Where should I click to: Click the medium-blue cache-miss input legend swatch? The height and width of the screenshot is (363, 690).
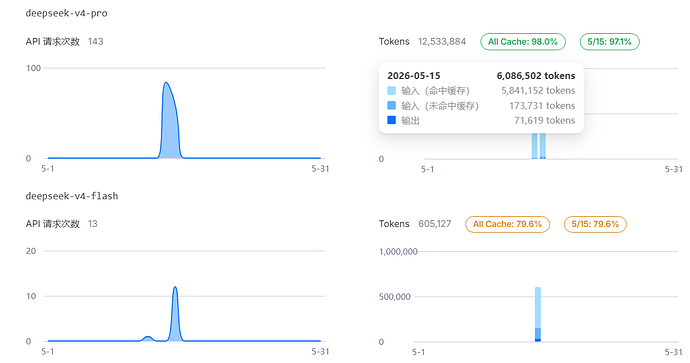point(391,106)
